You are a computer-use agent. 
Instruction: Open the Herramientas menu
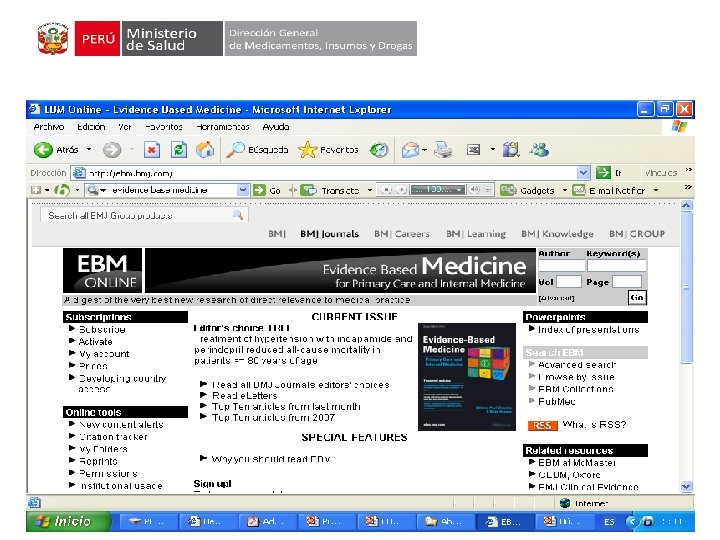223,127
